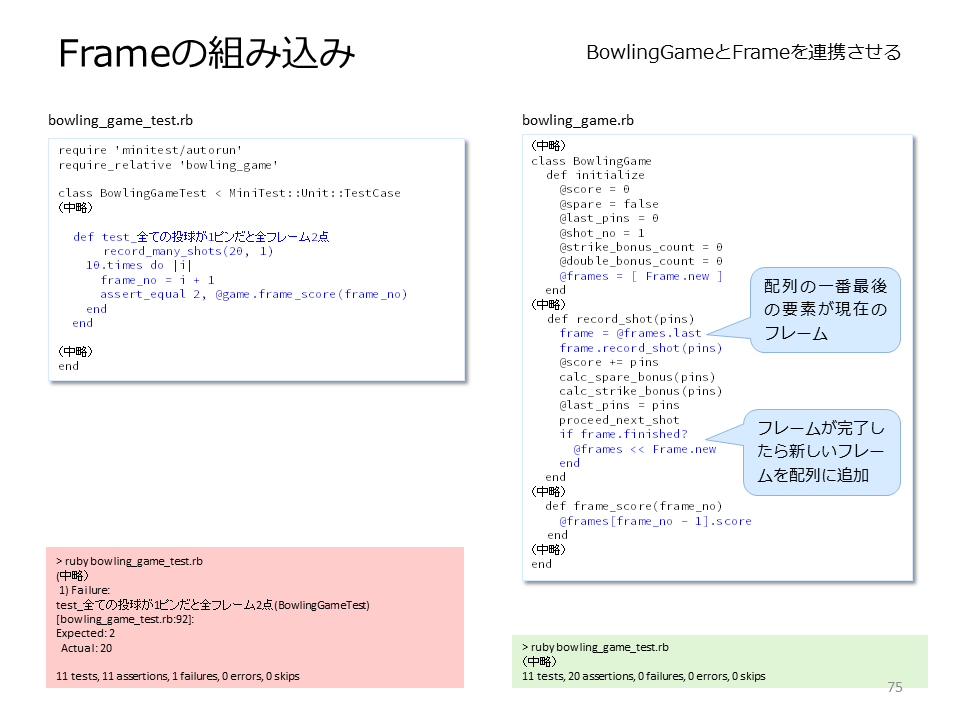This screenshot has width=960, height=720.
Task: Click the '@spare = false' line
Action: 609,204
